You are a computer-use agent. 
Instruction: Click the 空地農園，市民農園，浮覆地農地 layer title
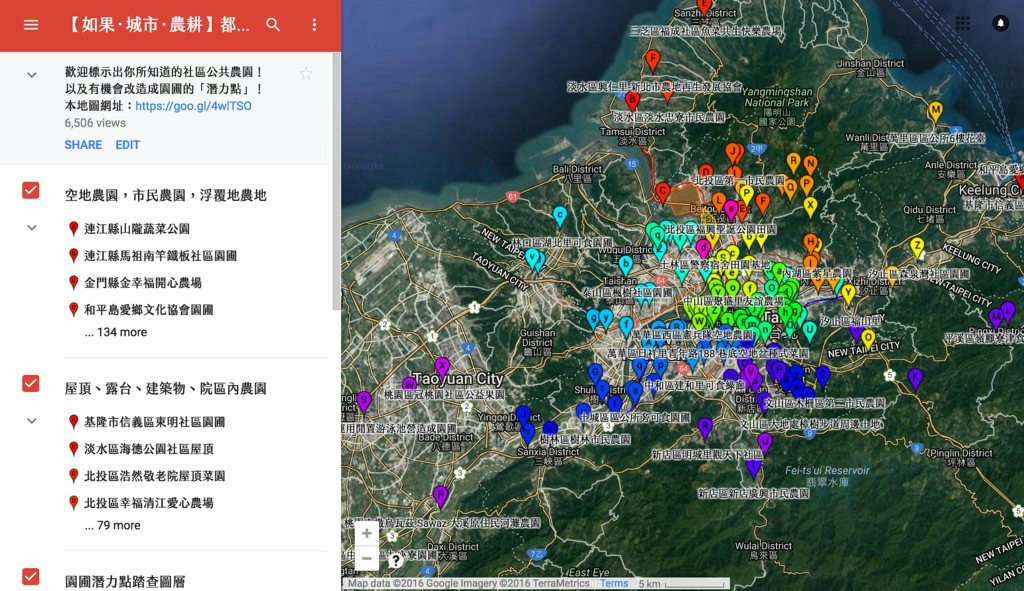click(x=165, y=195)
